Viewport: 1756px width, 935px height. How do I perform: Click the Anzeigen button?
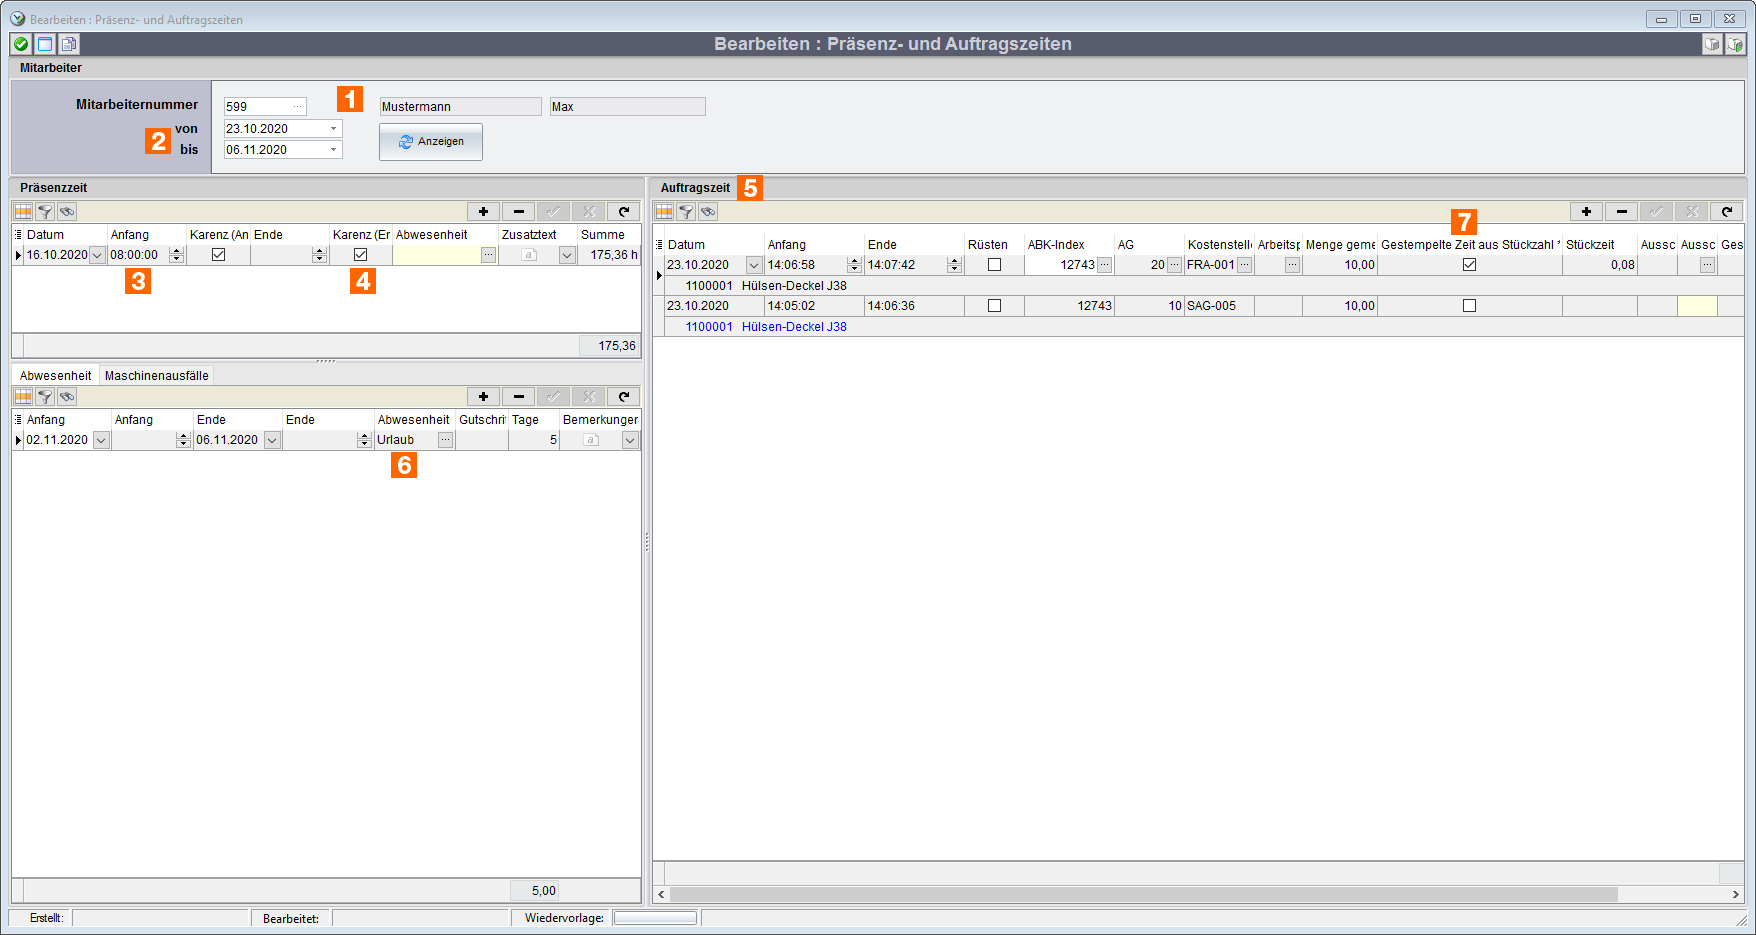click(x=431, y=142)
